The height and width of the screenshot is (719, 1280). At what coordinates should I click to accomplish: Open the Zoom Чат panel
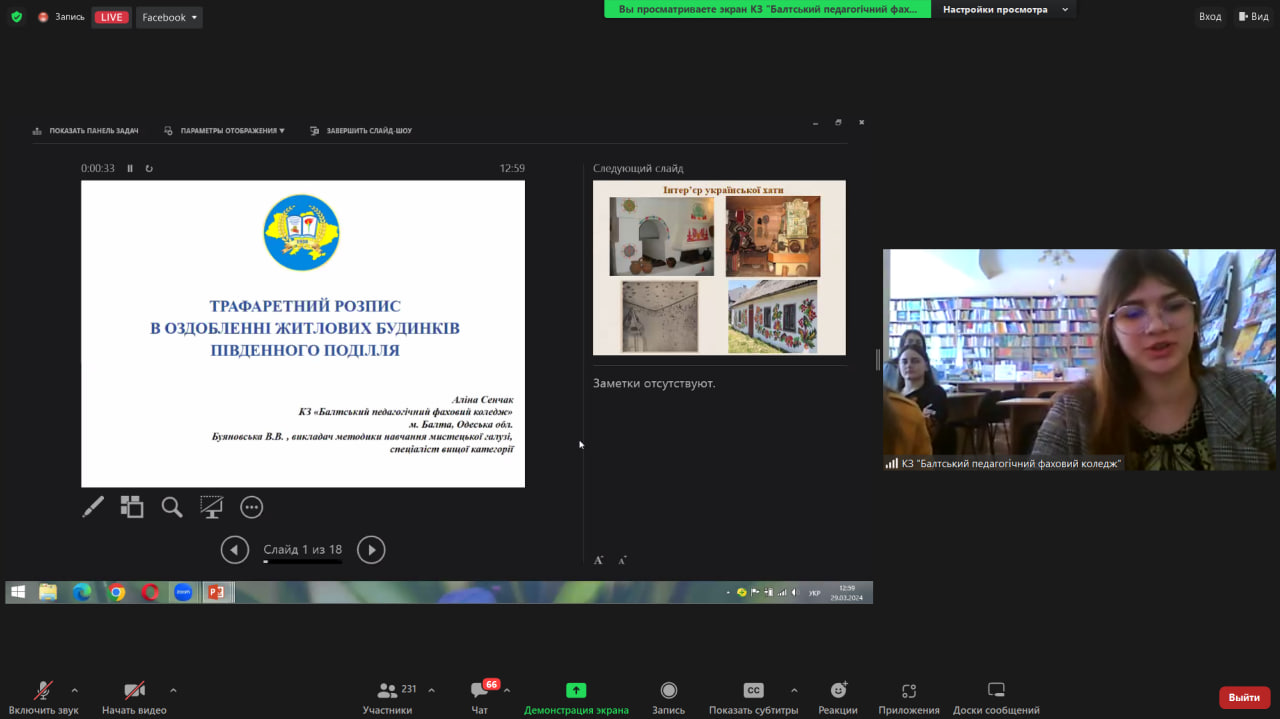[x=478, y=696]
